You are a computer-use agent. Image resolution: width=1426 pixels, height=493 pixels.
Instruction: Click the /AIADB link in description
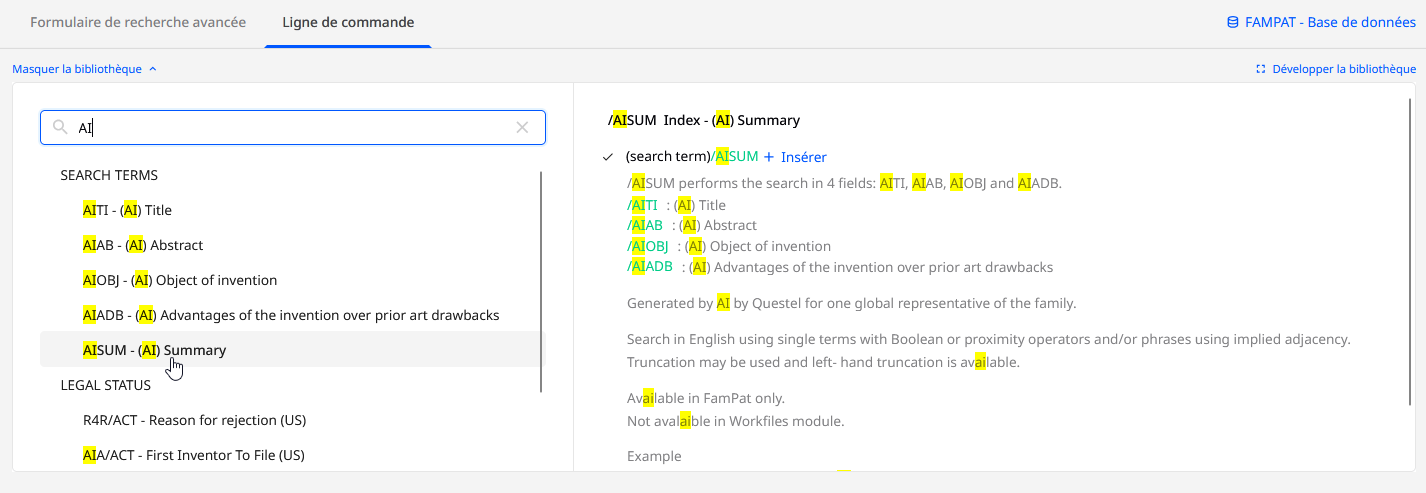coord(650,267)
